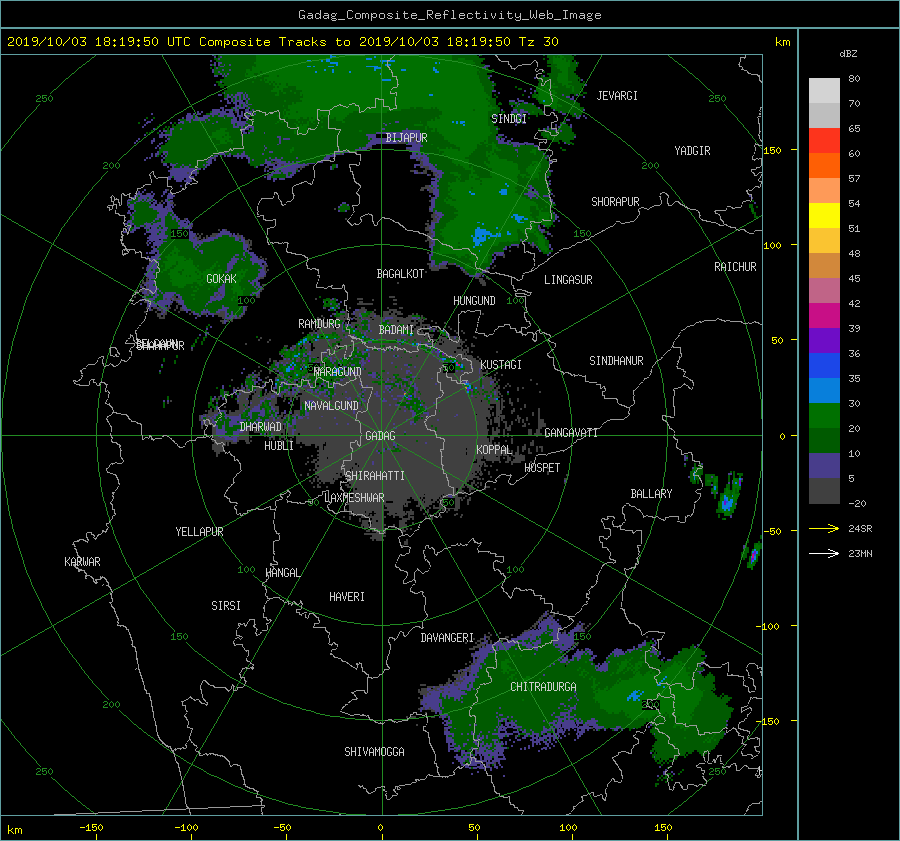Click the BADAMI city label
This screenshot has height=841, width=900.
pos(396,330)
